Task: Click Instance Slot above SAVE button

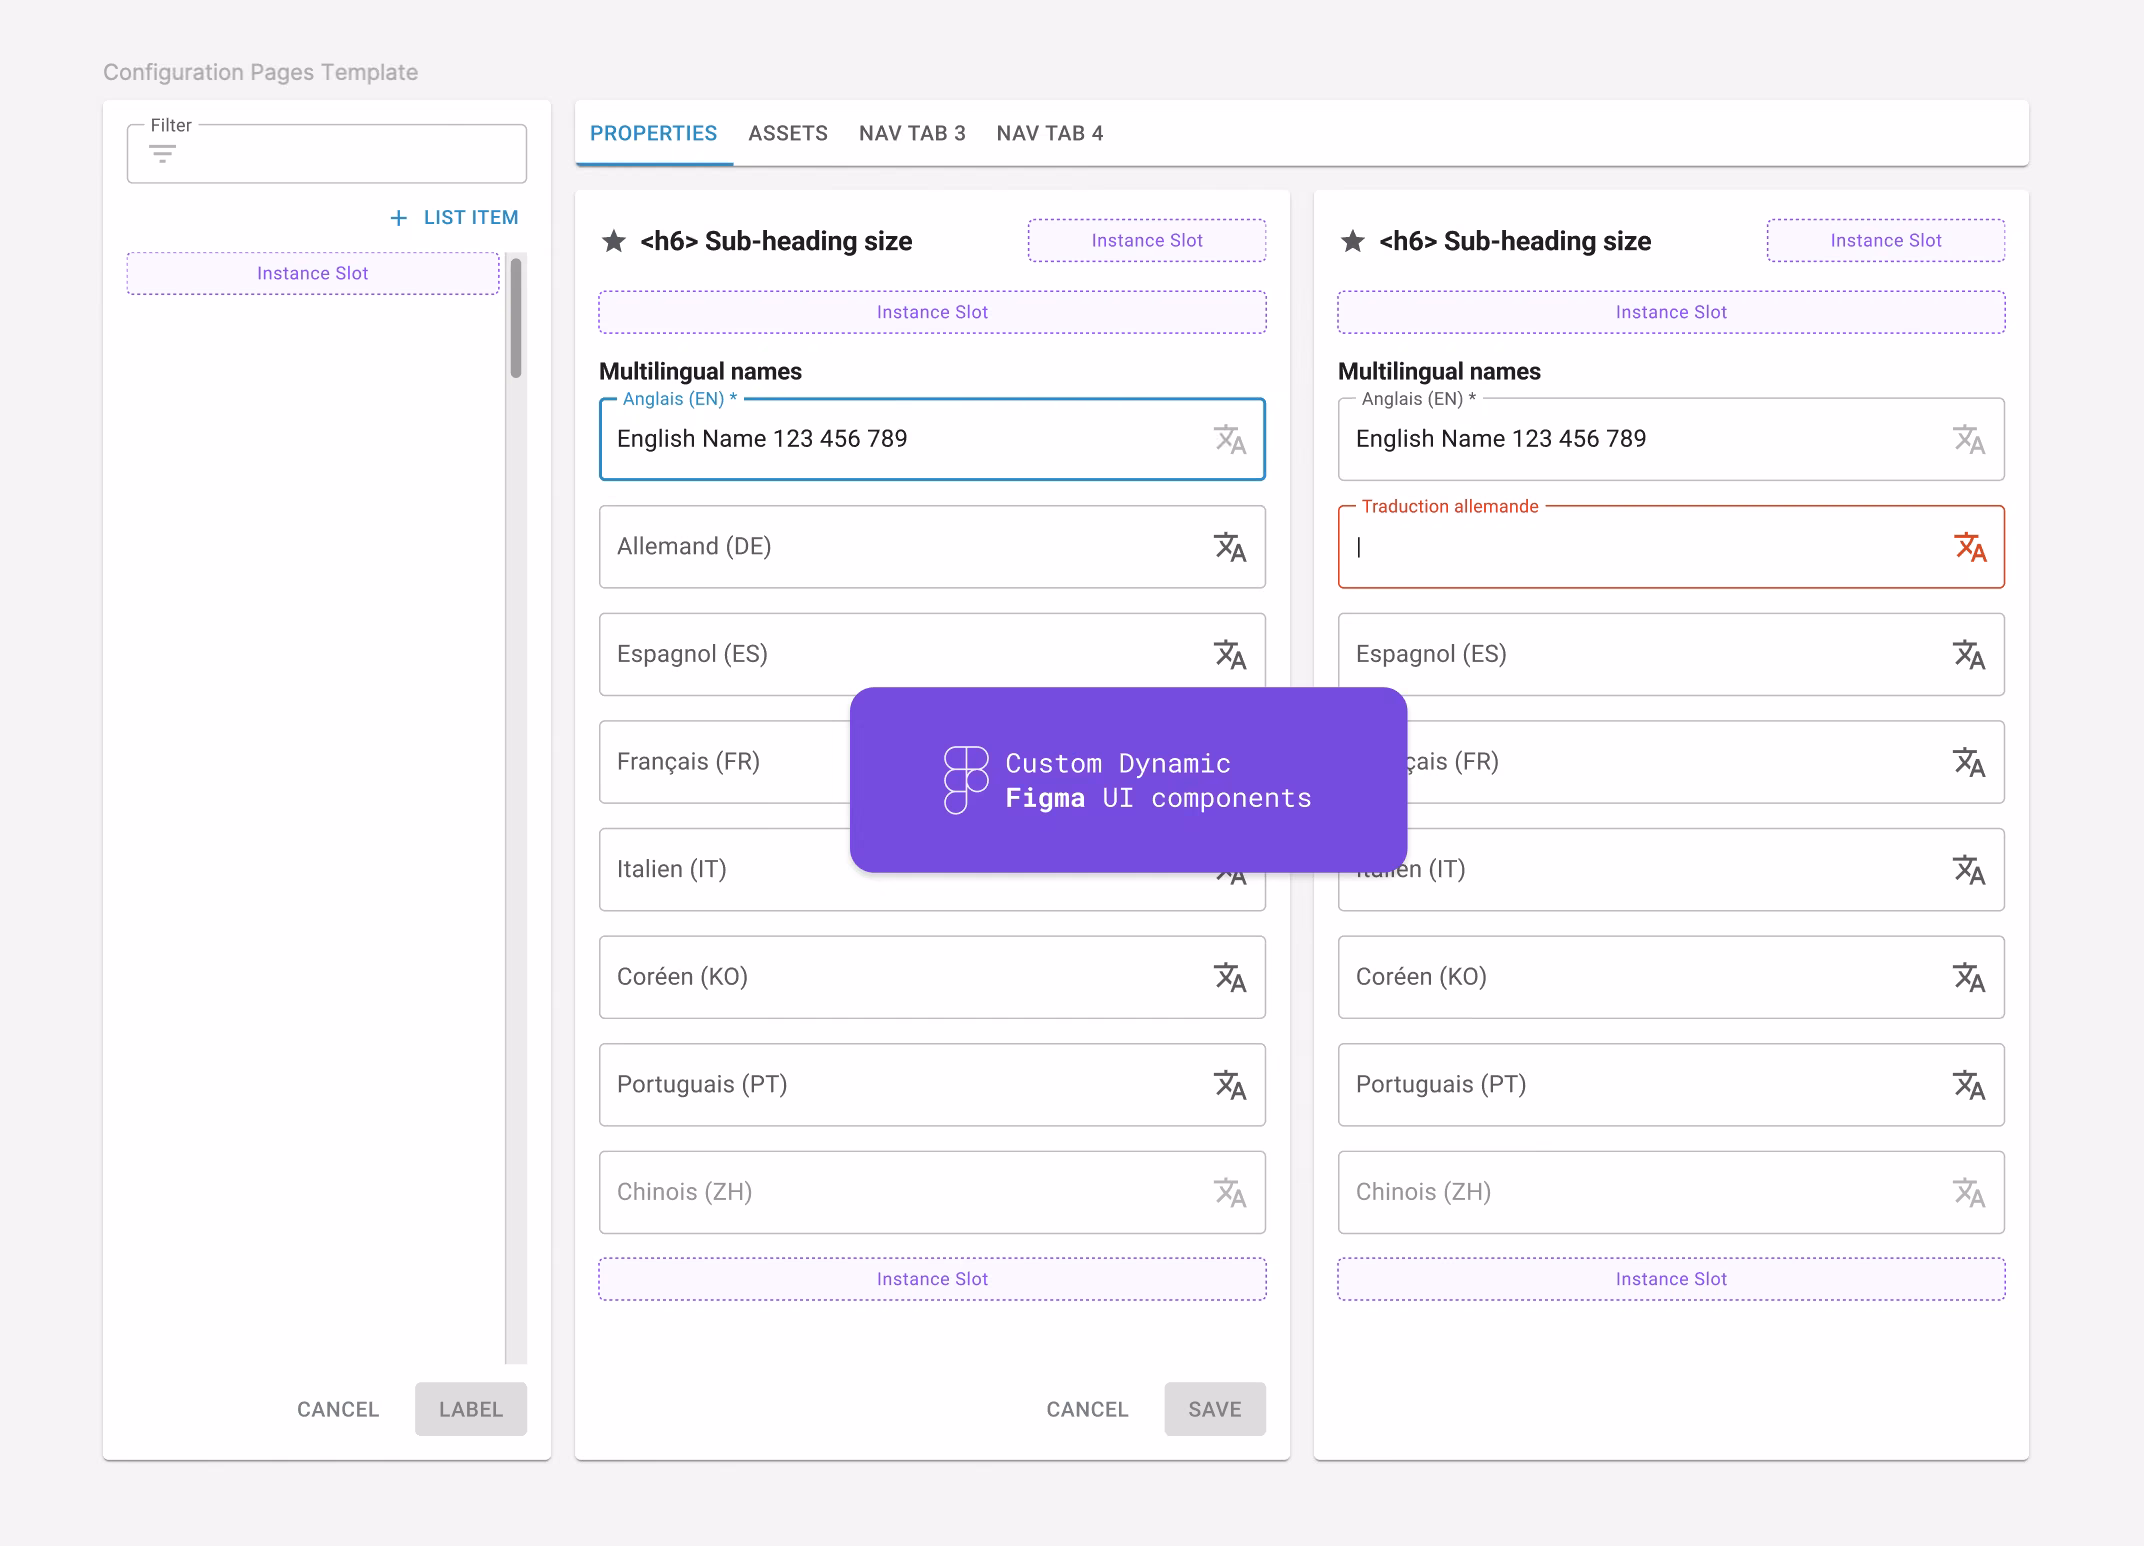Action: 932,1279
